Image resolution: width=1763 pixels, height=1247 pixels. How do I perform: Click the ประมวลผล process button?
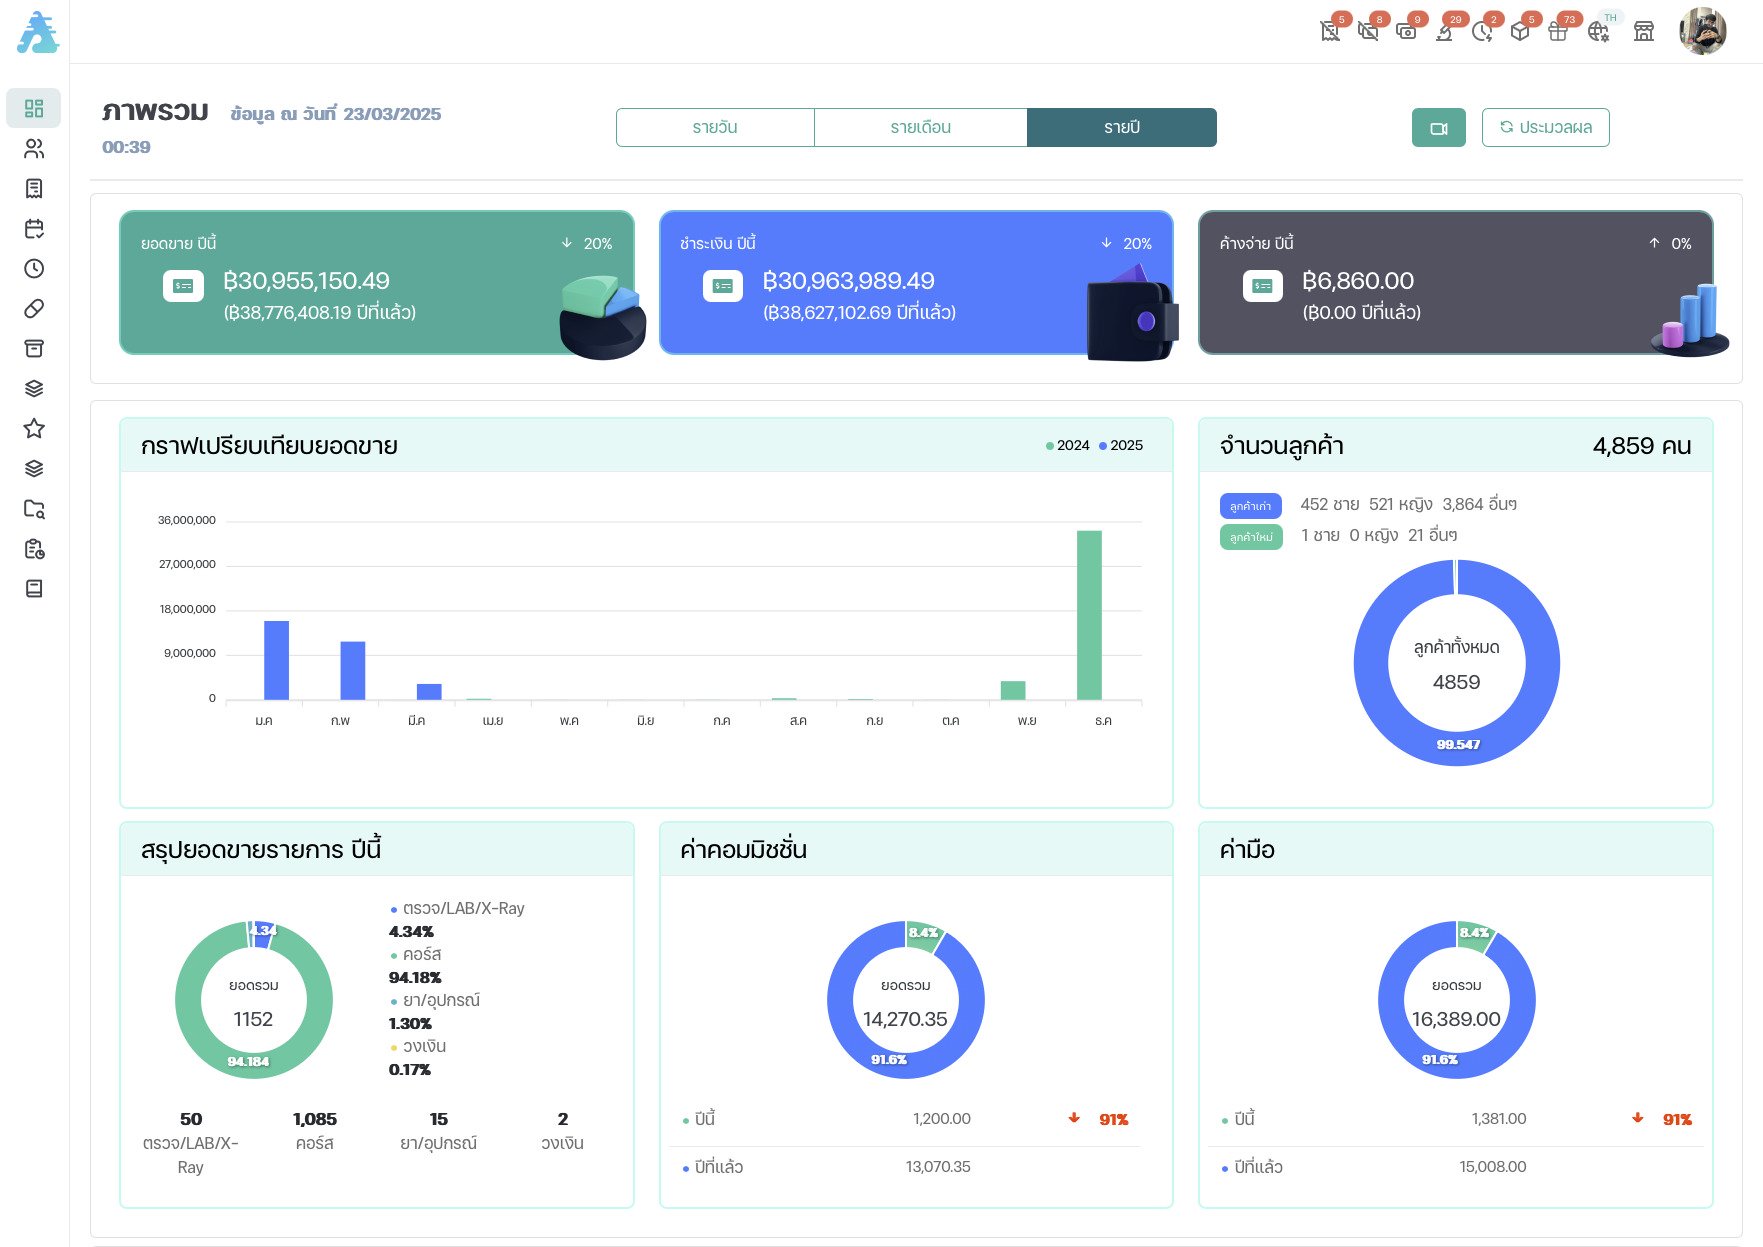[1545, 128]
